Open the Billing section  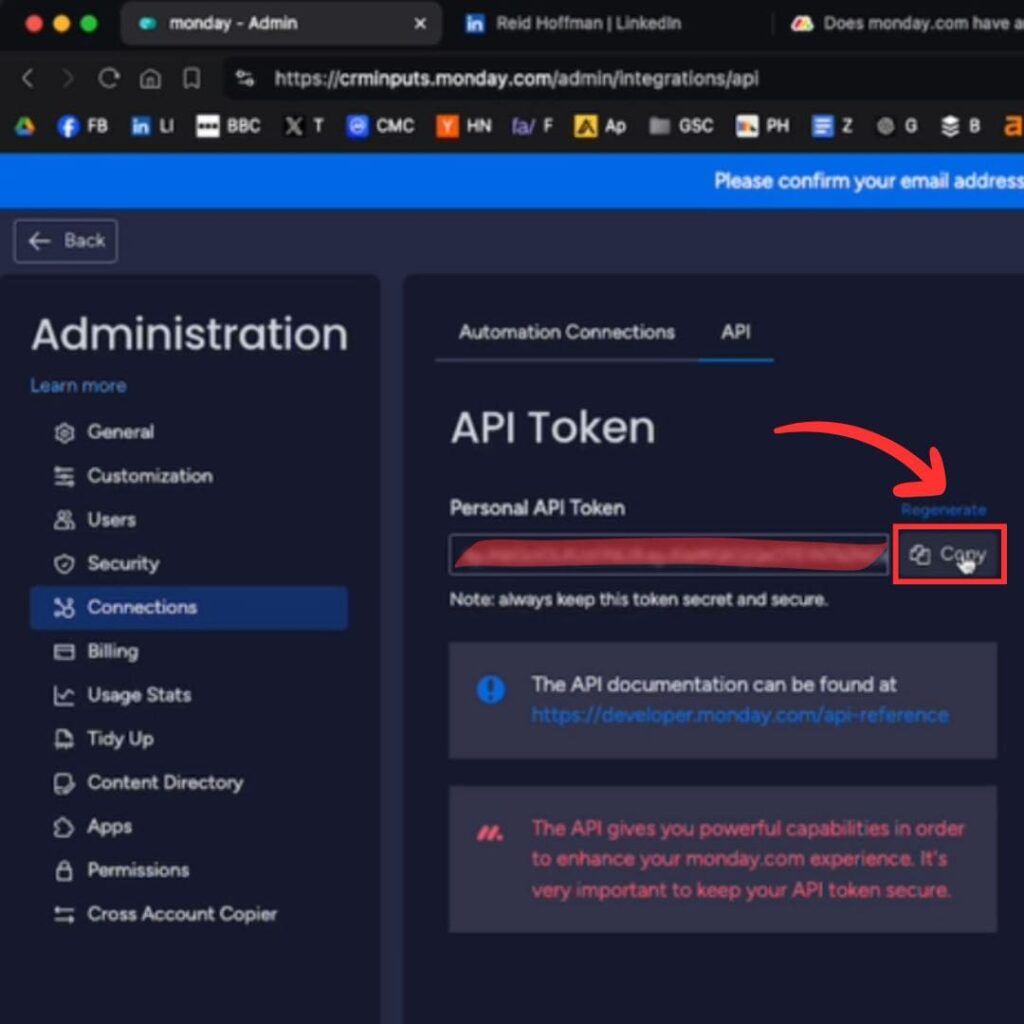point(96,651)
